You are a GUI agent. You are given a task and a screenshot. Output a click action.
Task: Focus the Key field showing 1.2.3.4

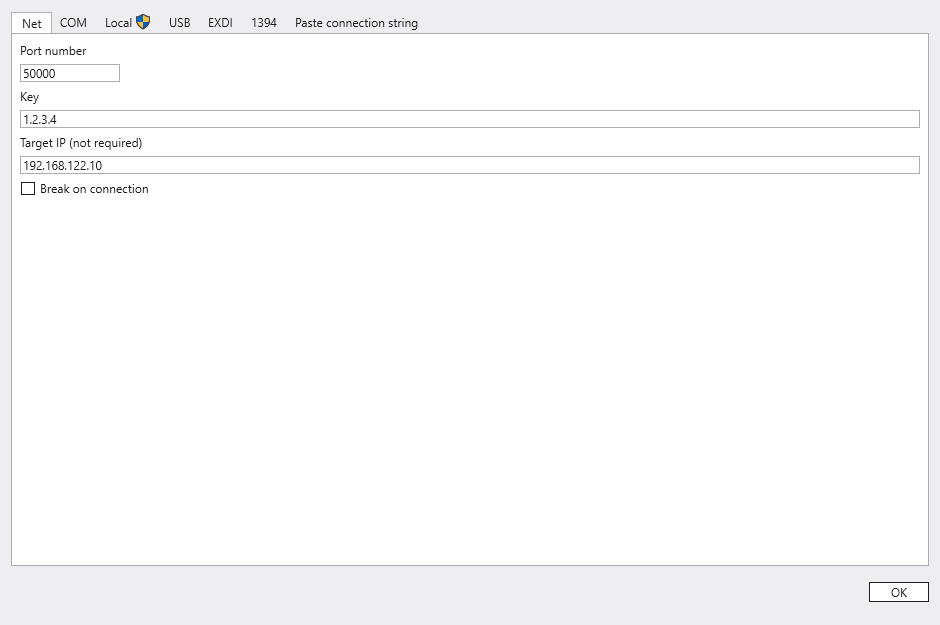469,119
